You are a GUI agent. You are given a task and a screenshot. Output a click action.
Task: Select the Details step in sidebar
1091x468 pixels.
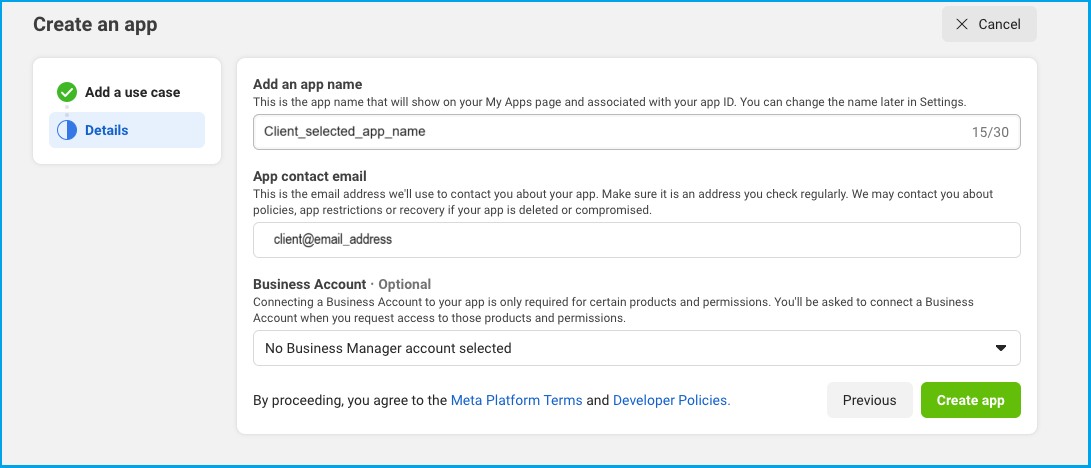click(x=127, y=130)
